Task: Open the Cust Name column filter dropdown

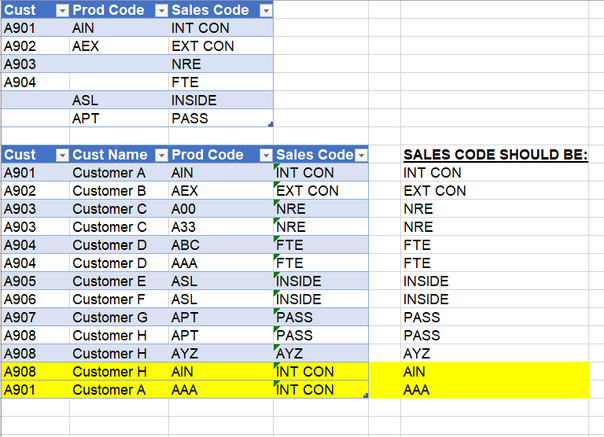Action: (162, 155)
